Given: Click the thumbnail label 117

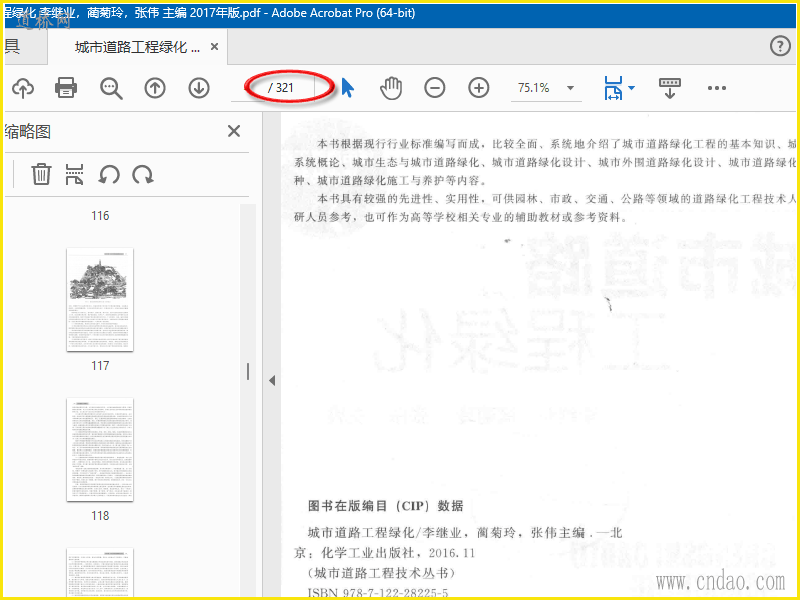Looking at the screenshot, I should click(x=100, y=365).
